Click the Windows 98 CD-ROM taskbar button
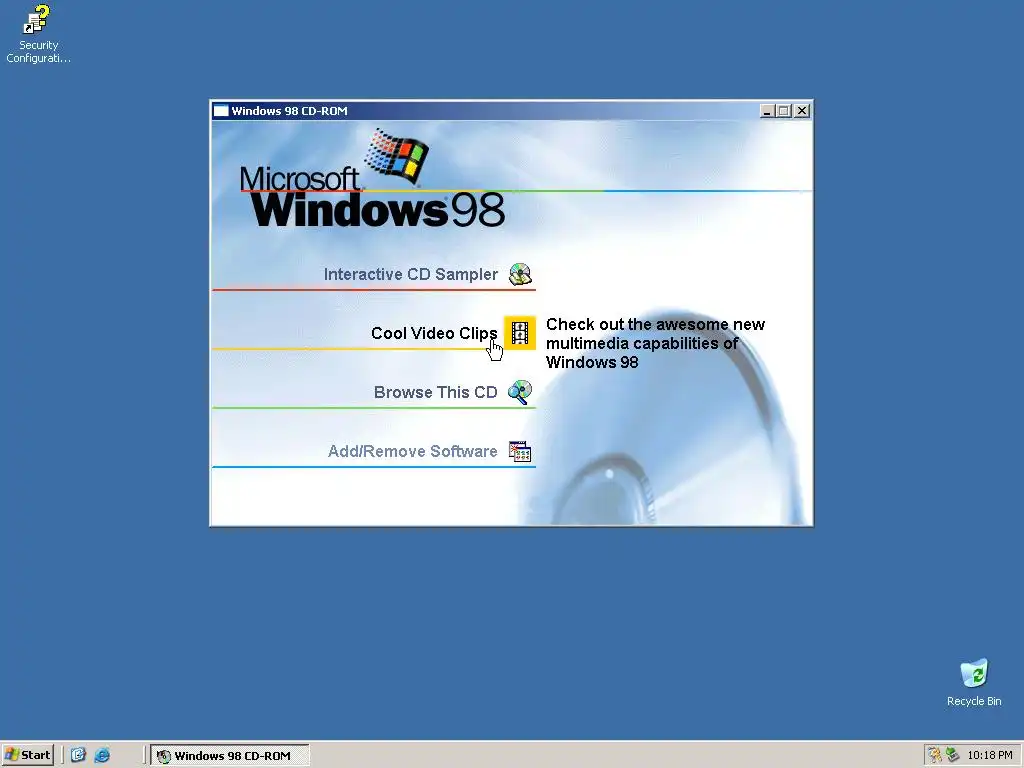The image size is (1024, 768). (x=230, y=756)
